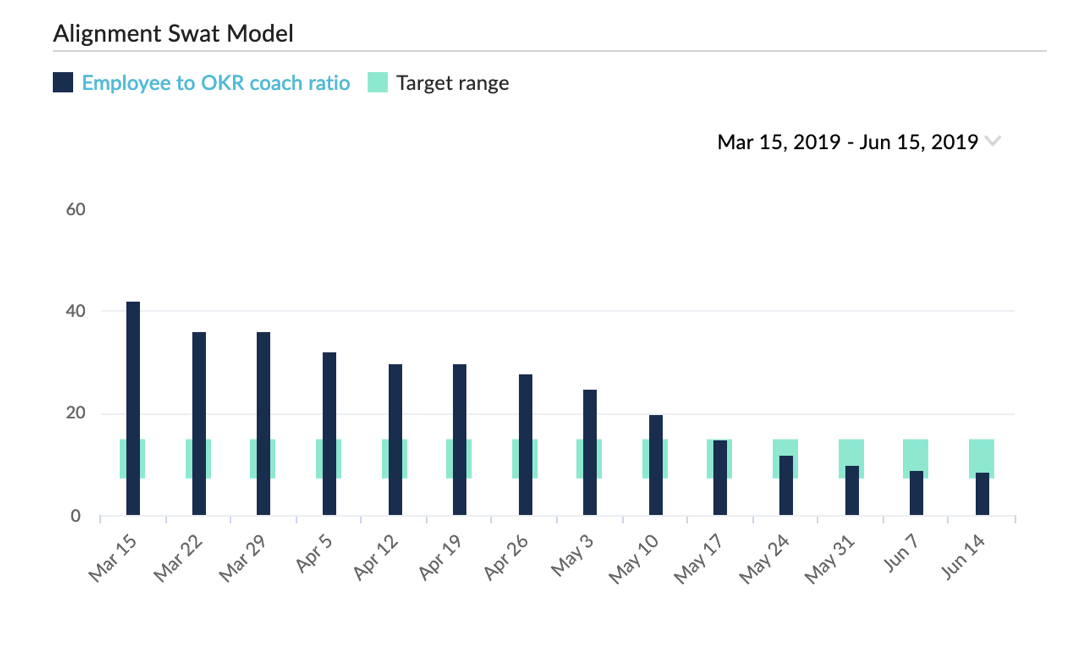
Task: Click the May 10 navy bar
Action: [x=656, y=465]
